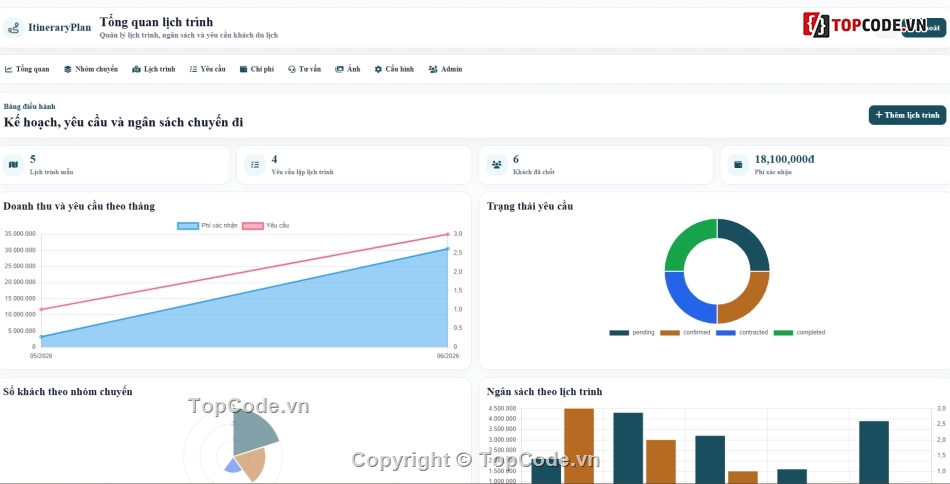Open Nhóm chuyến via its layers icon

(x=68, y=69)
